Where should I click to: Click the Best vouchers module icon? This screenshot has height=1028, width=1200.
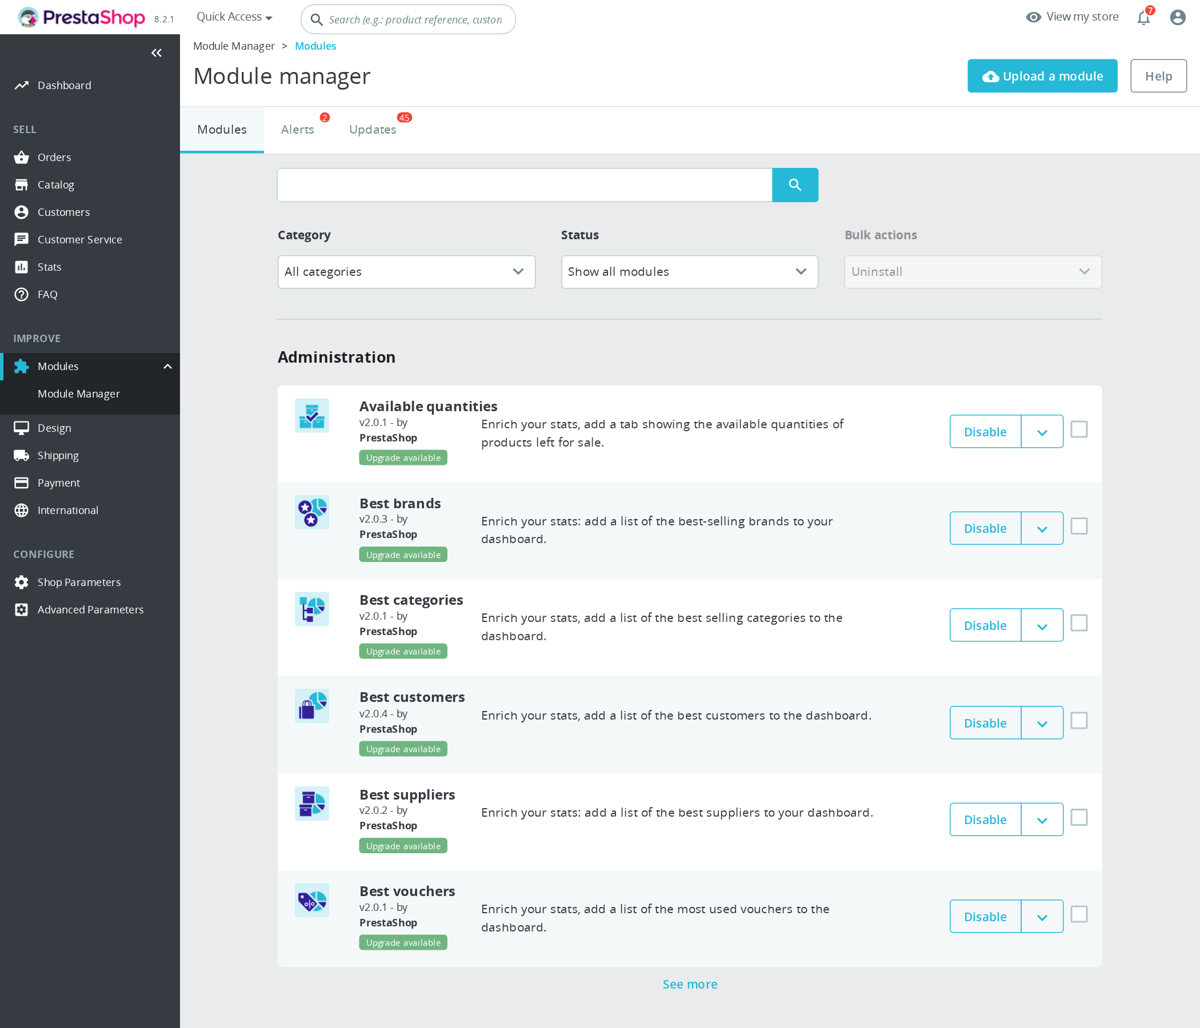pos(312,900)
